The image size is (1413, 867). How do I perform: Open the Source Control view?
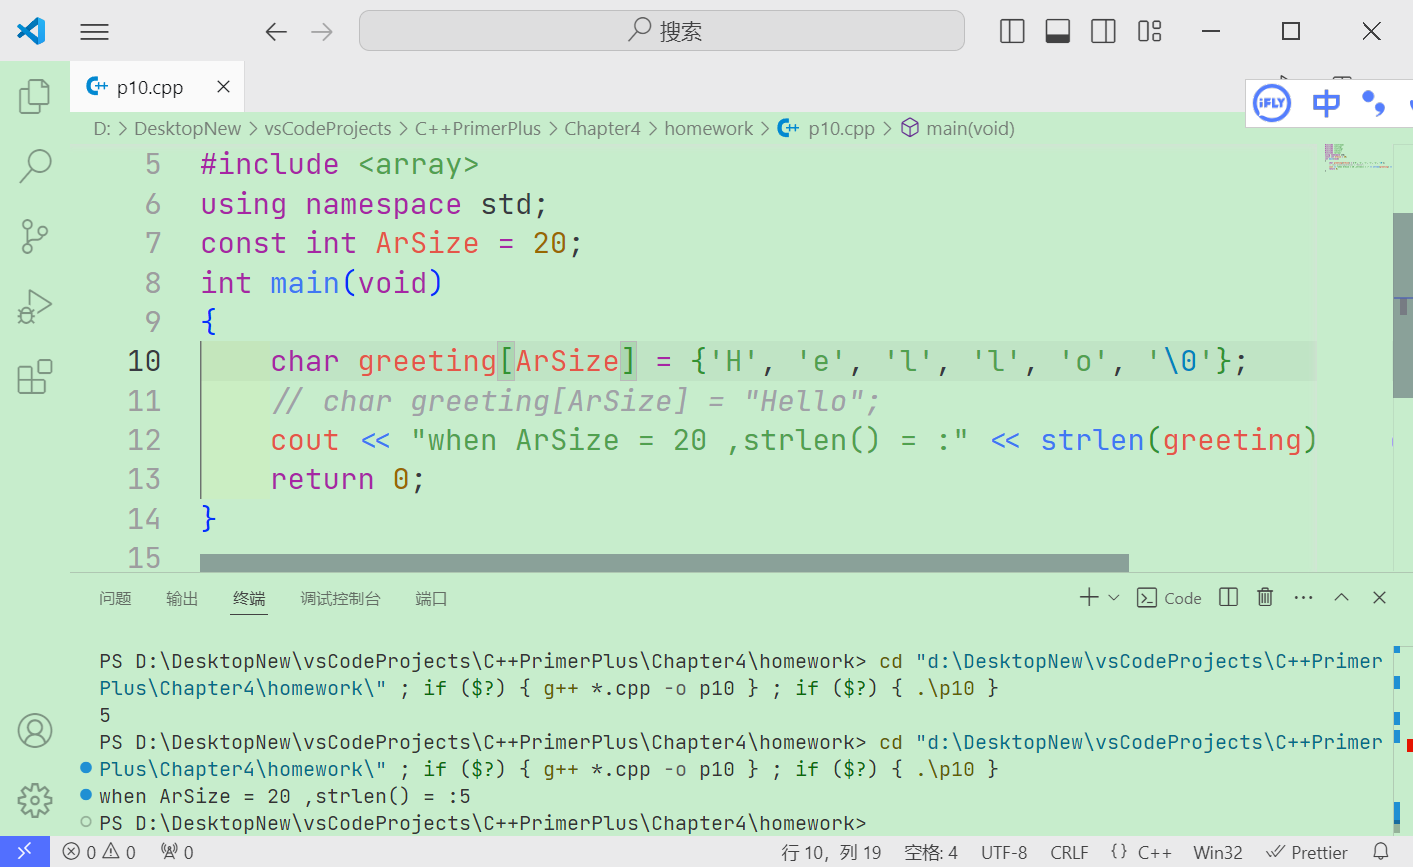(35, 237)
